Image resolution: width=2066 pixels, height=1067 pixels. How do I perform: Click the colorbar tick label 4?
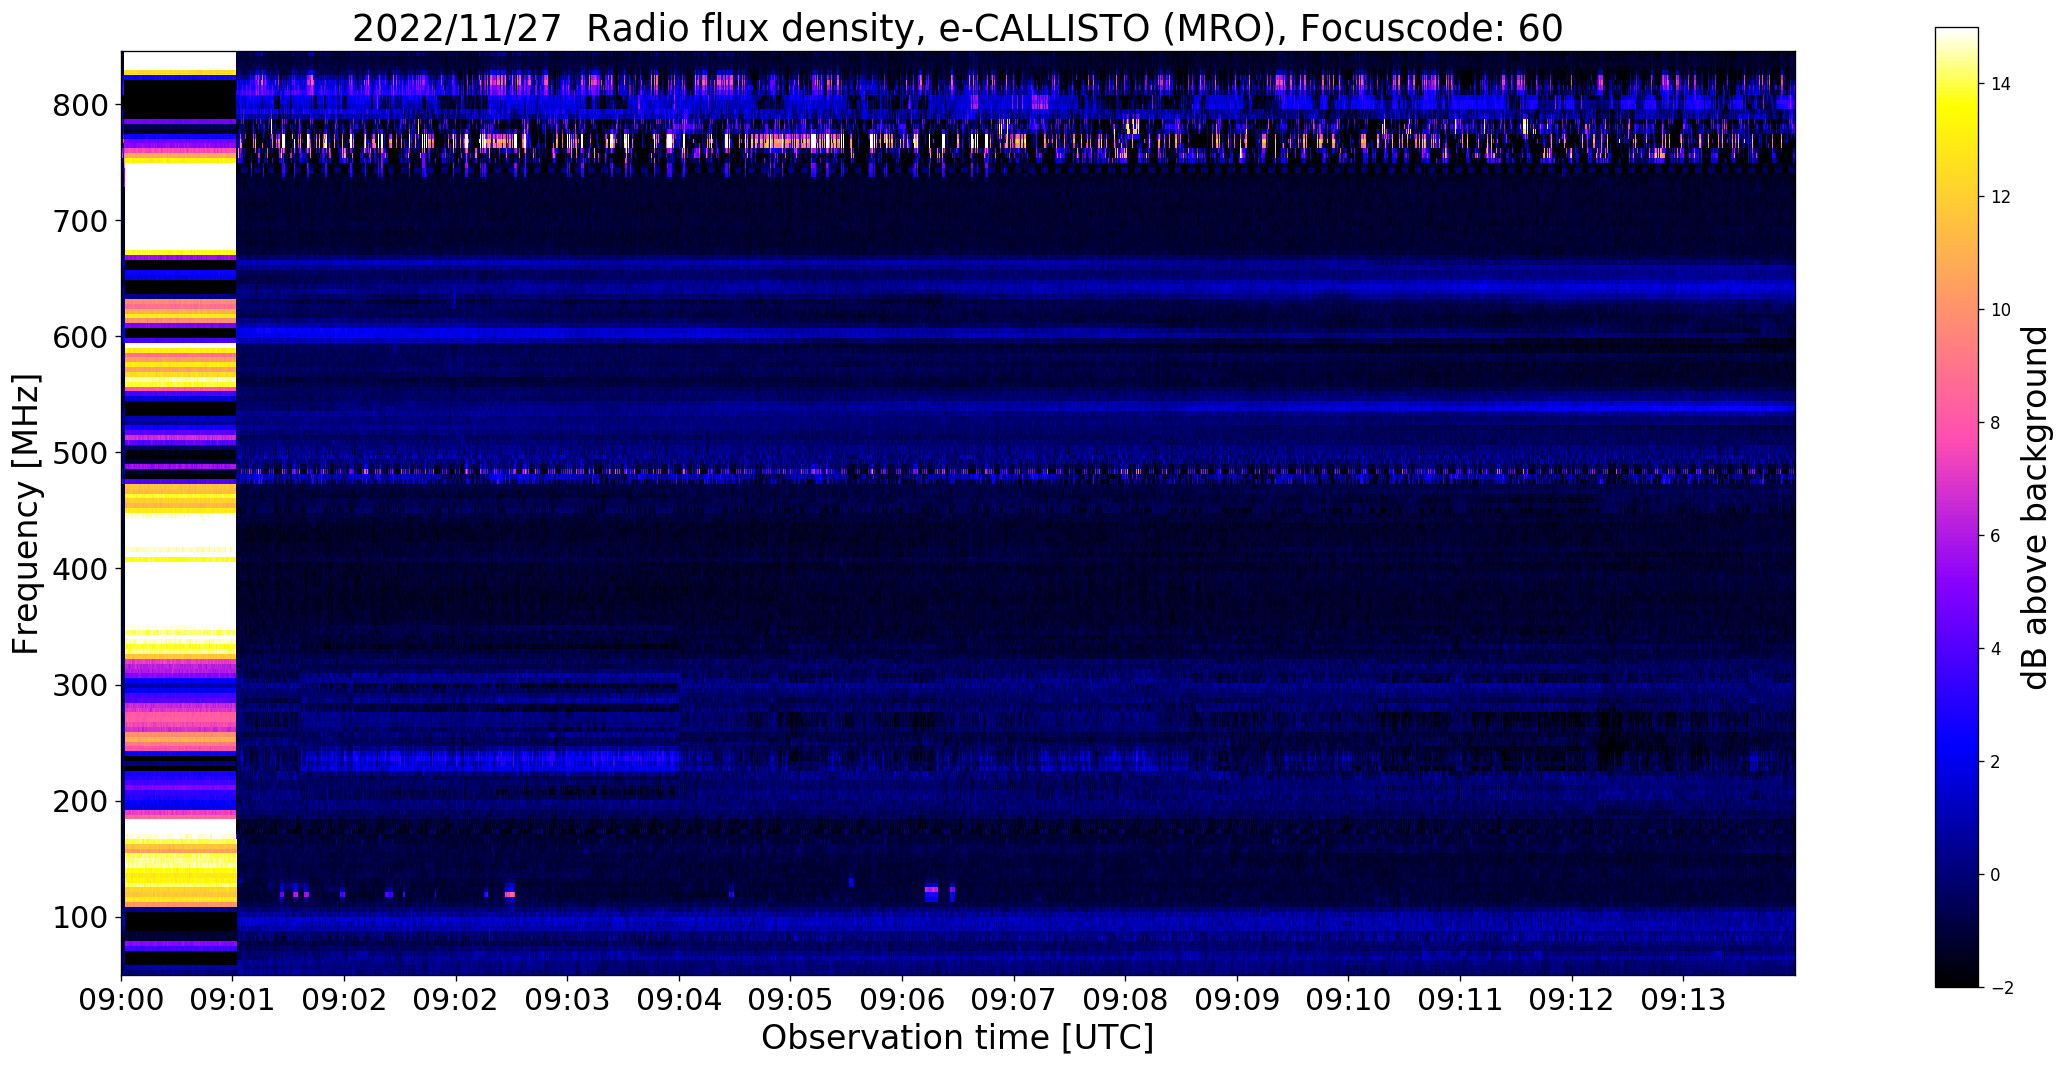[x=1995, y=649]
